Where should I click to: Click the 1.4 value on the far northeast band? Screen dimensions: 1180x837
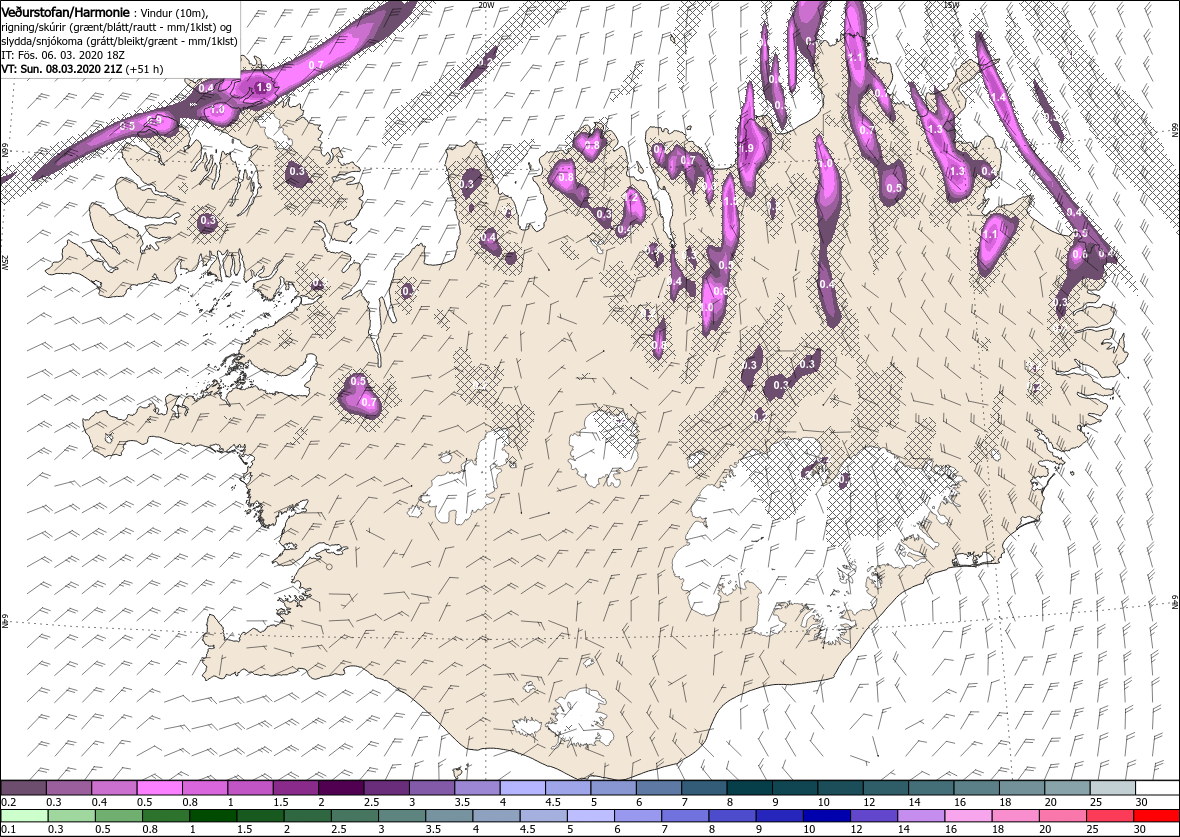coord(998,98)
